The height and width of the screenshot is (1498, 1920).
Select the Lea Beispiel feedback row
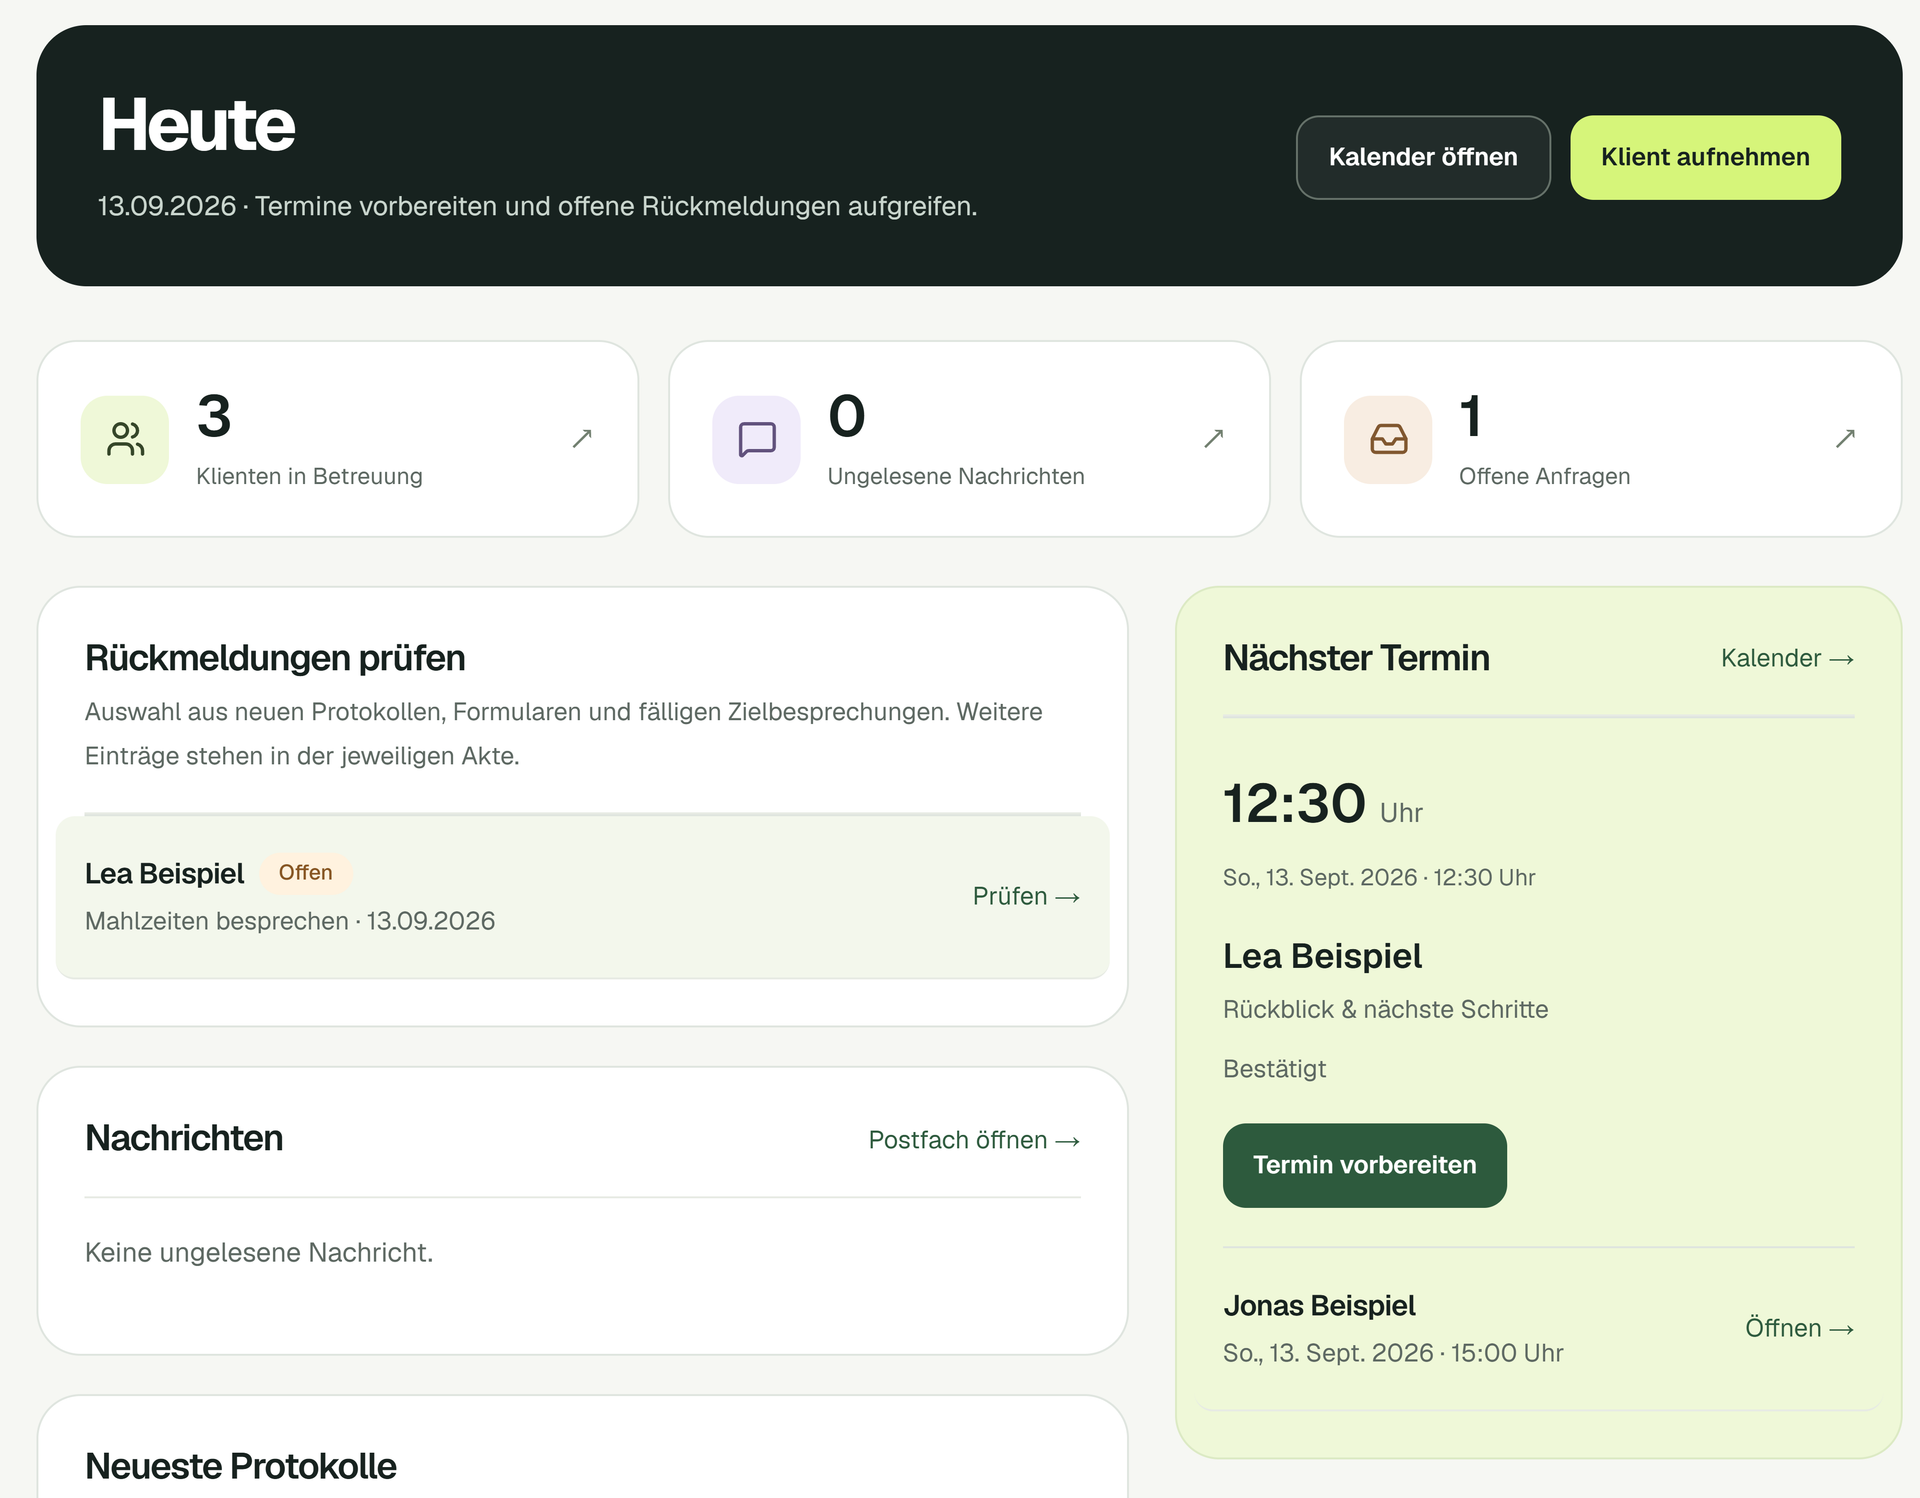click(582, 897)
